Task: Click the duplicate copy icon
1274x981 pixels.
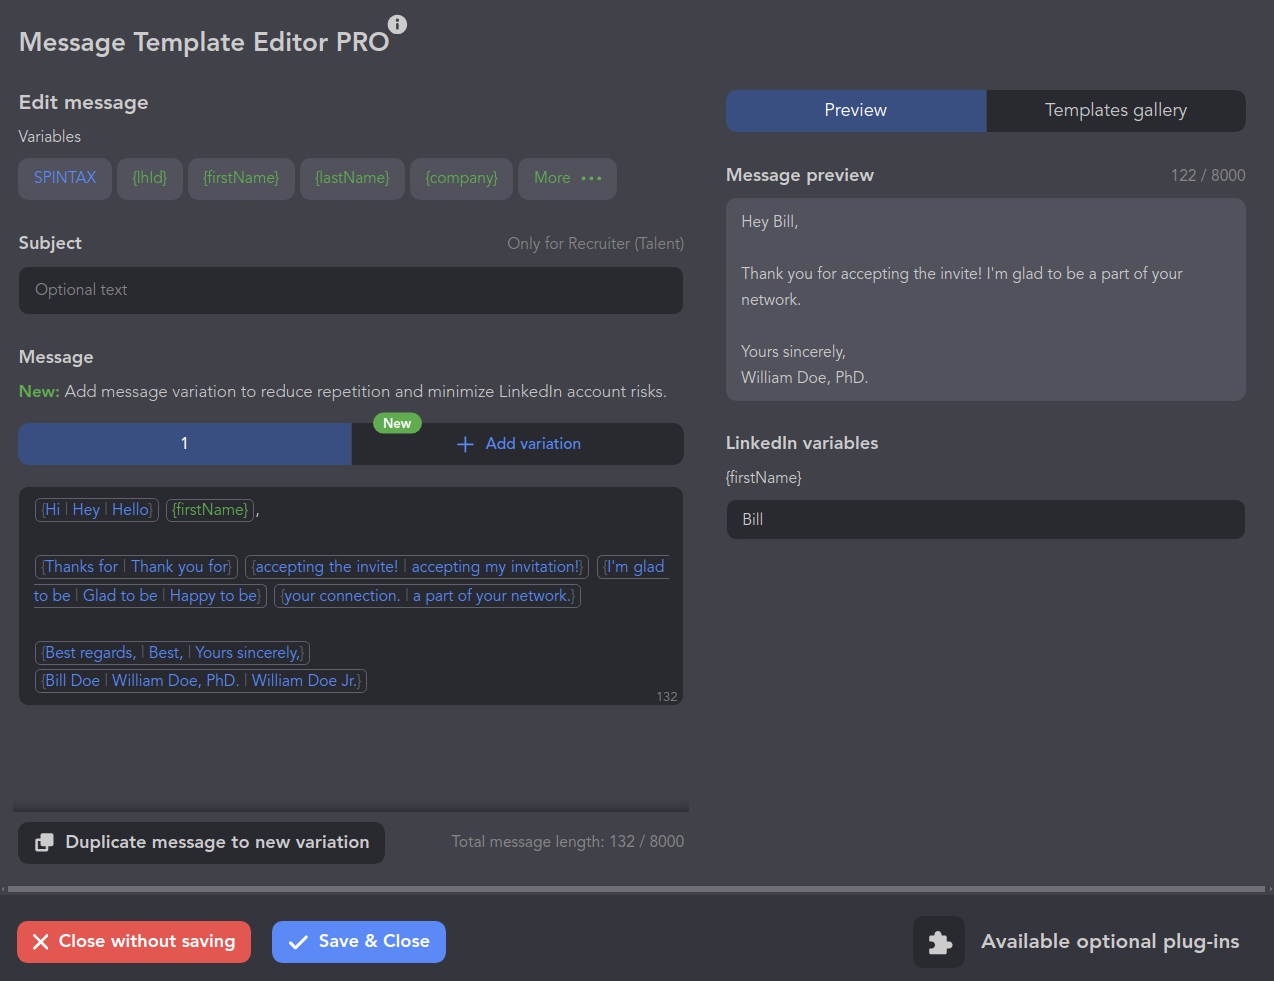Action: [44, 843]
